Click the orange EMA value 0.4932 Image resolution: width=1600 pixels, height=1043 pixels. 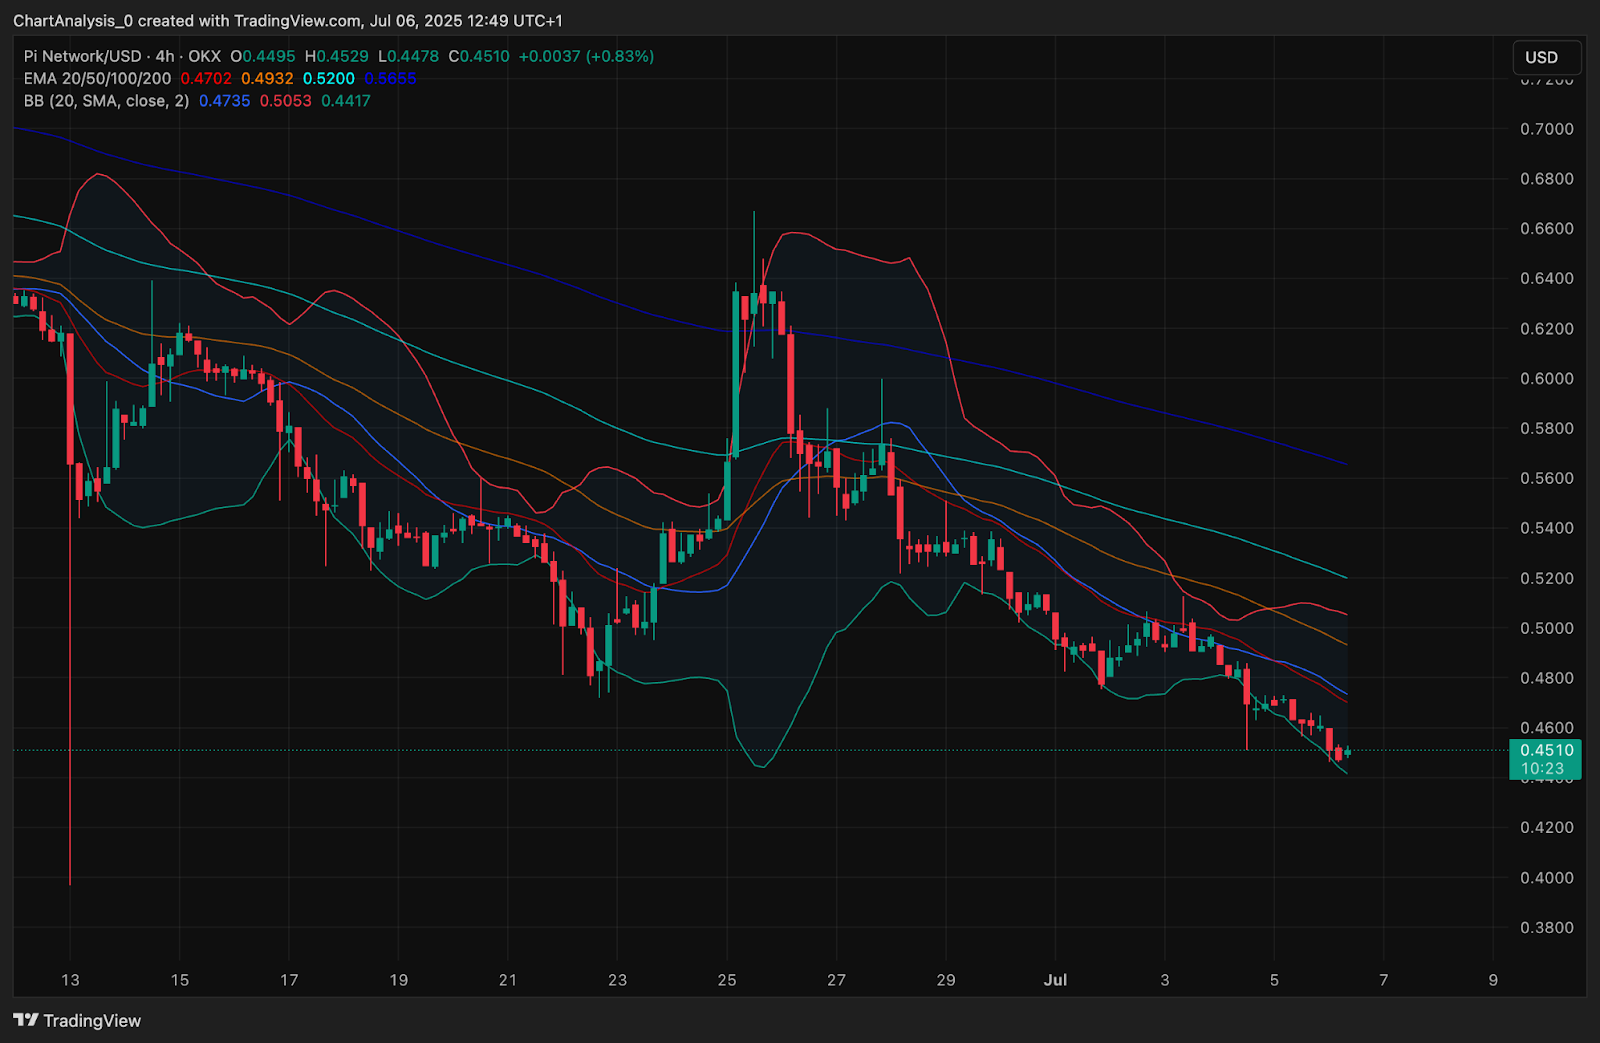point(267,78)
